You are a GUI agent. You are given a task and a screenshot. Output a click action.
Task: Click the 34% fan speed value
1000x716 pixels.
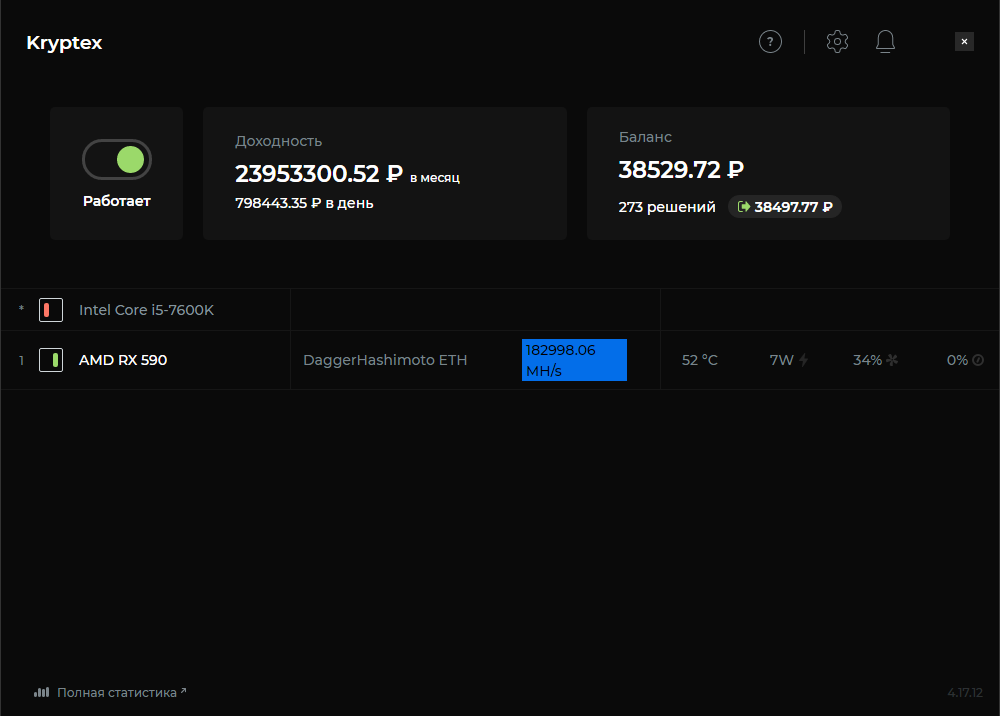coord(867,360)
